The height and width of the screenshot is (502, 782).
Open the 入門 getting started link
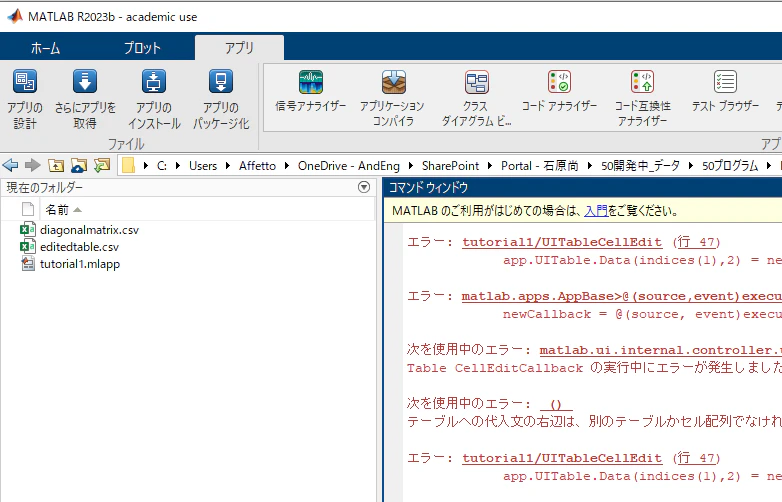tap(595, 210)
